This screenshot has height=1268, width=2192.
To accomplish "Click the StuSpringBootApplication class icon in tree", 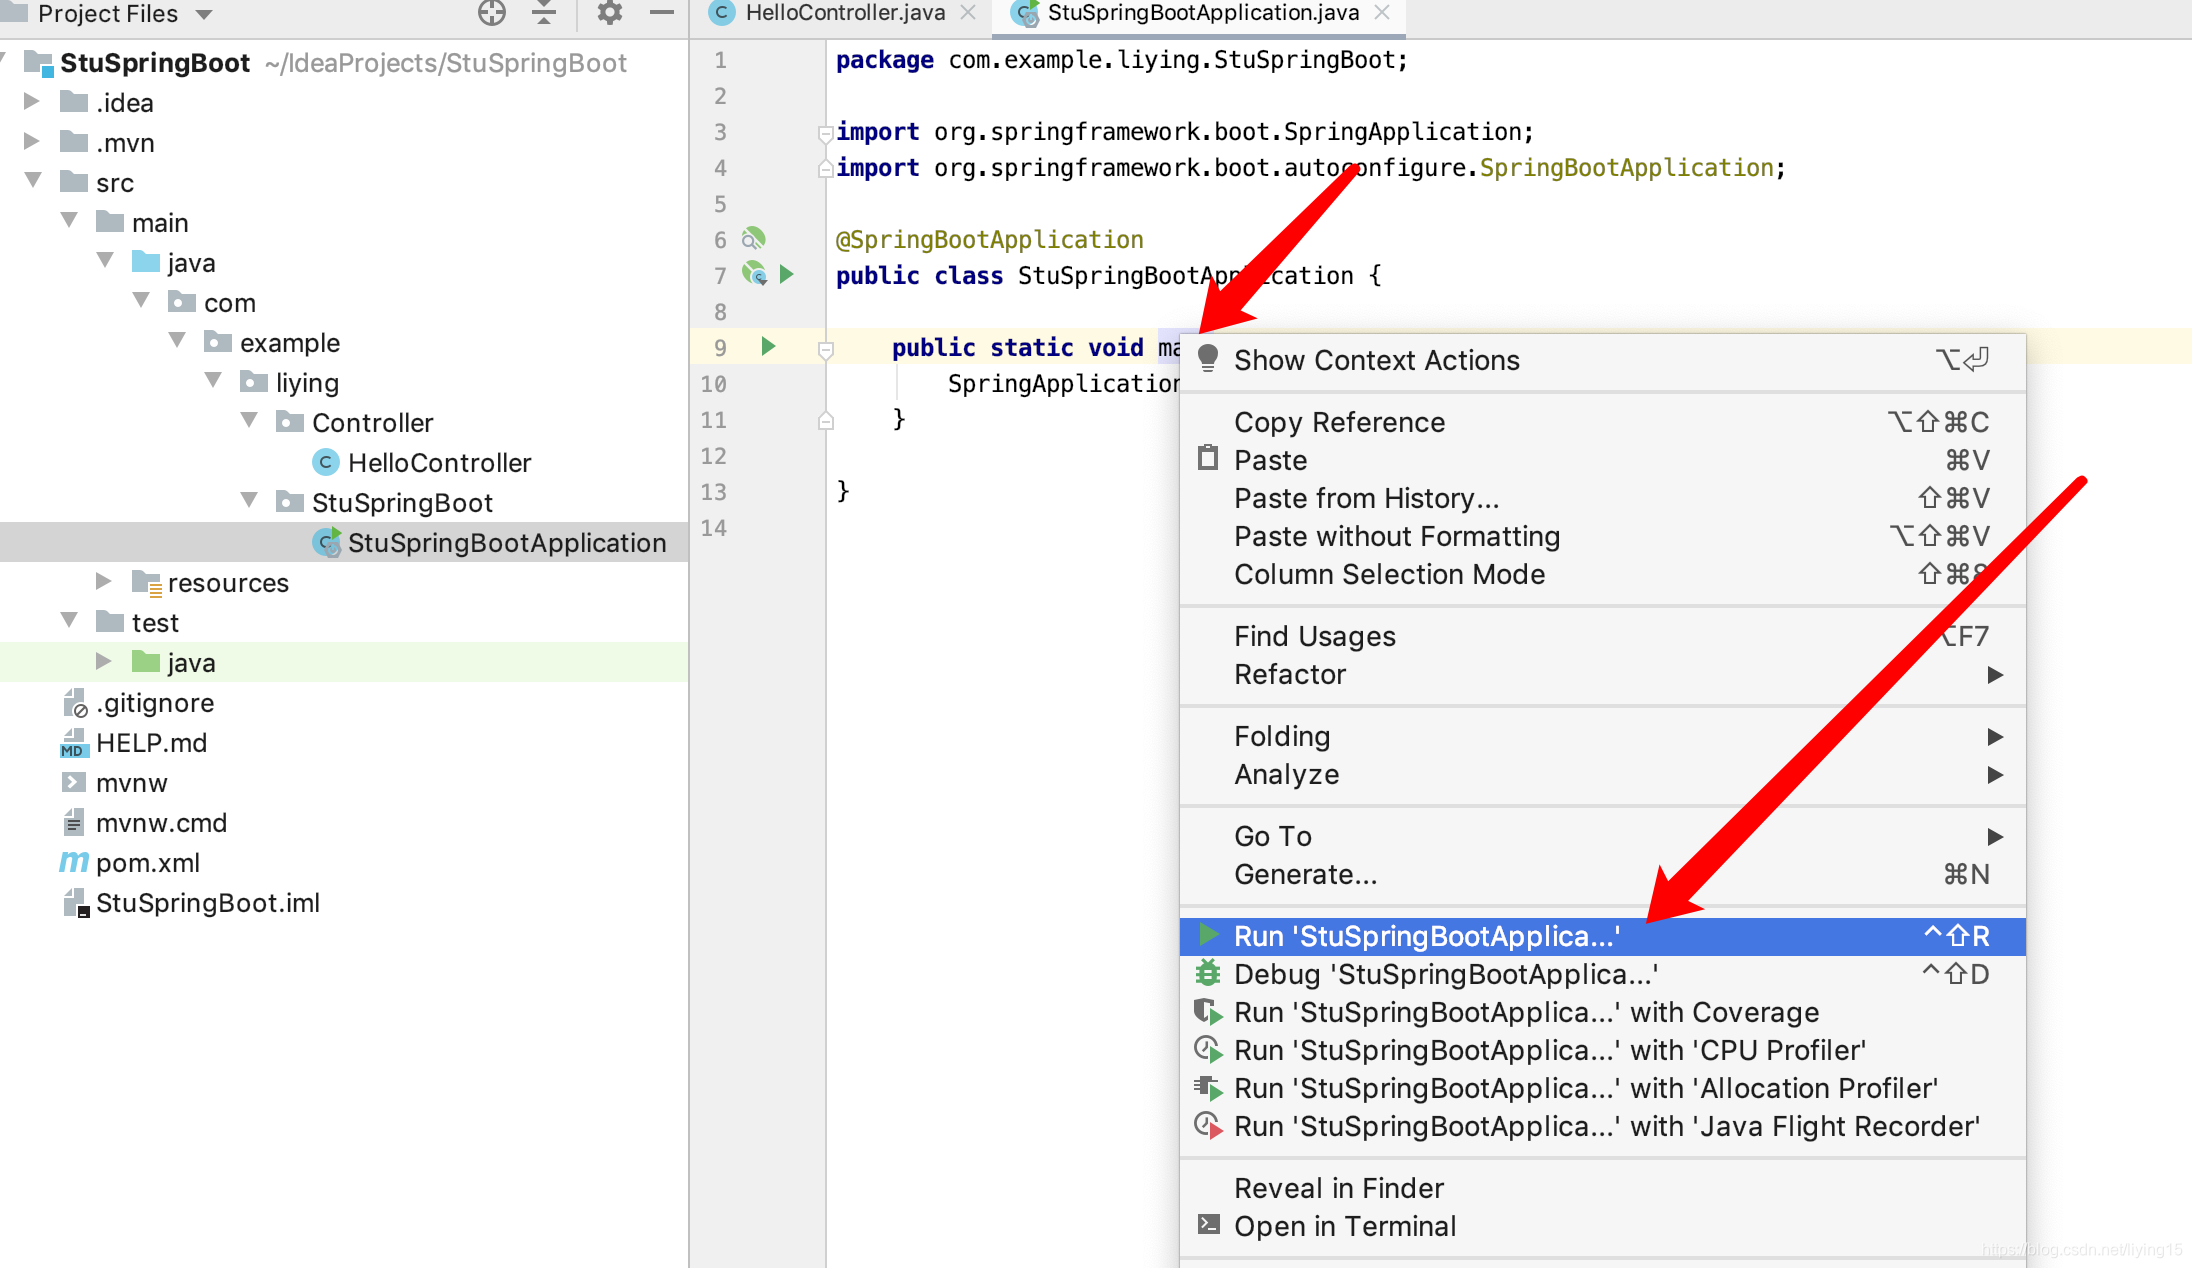I will coord(326,542).
